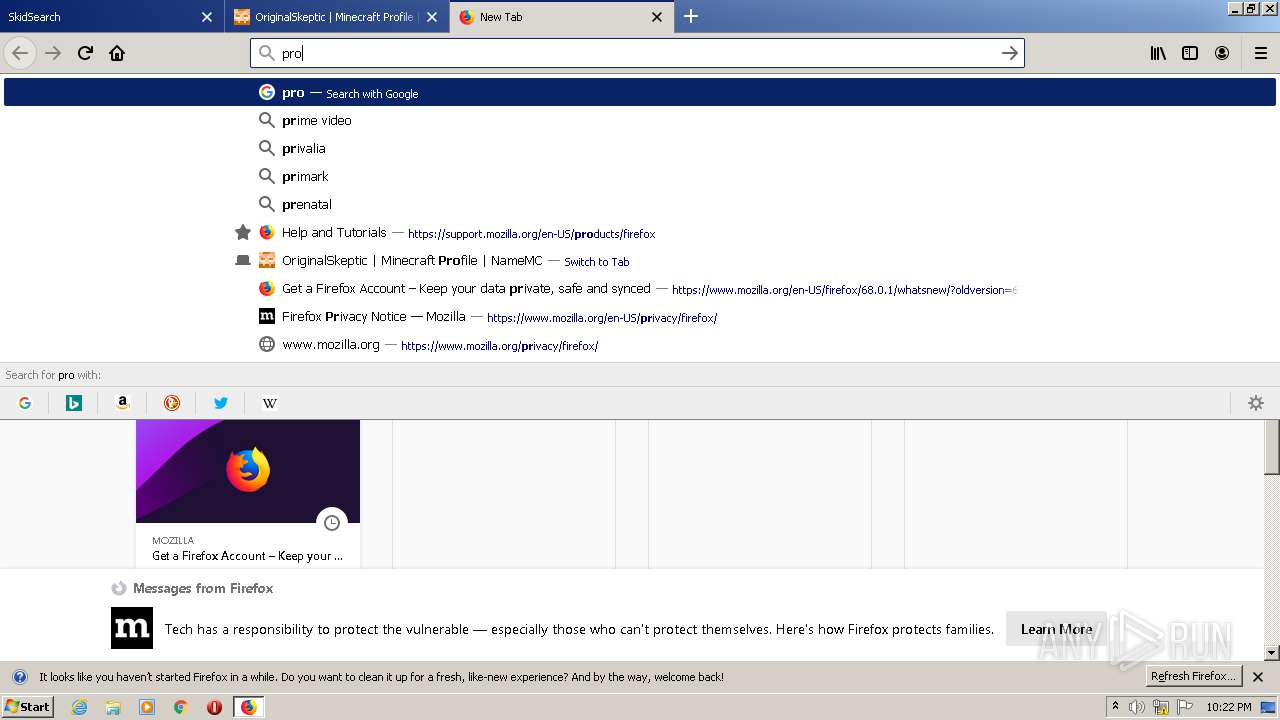Image resolution: width=1280 pixels, height=720 pixels.
Task: Launch Internet Explorer from taskbar
Action: [x=80, y=707]
